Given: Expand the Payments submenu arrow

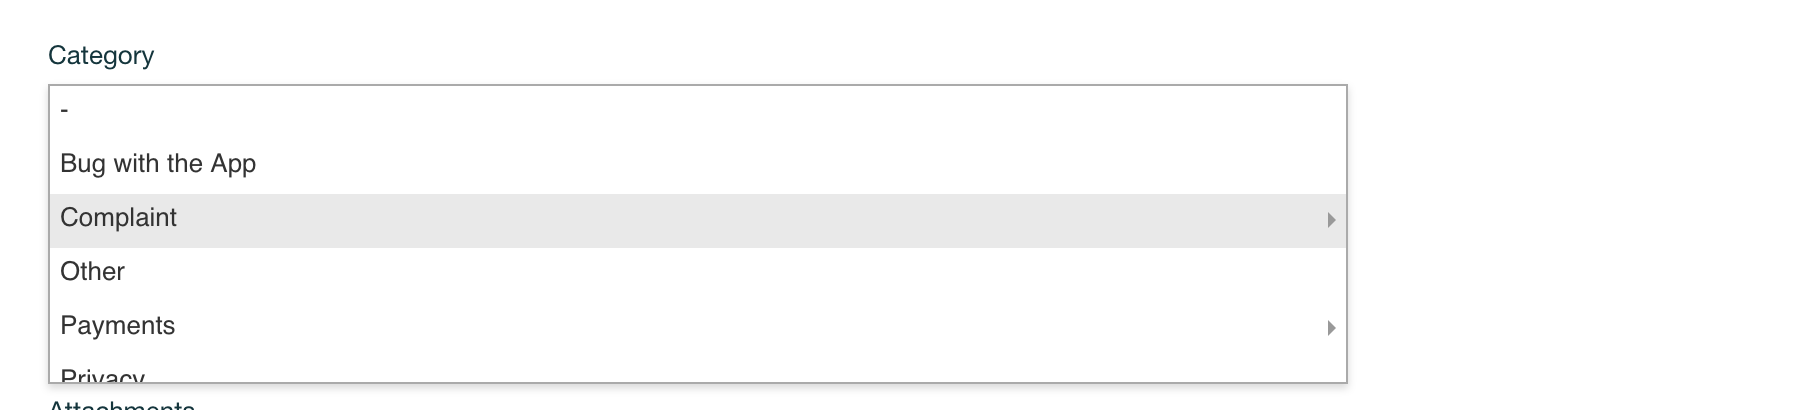Looking at the screenshot, I should (x=1331, y=328).
